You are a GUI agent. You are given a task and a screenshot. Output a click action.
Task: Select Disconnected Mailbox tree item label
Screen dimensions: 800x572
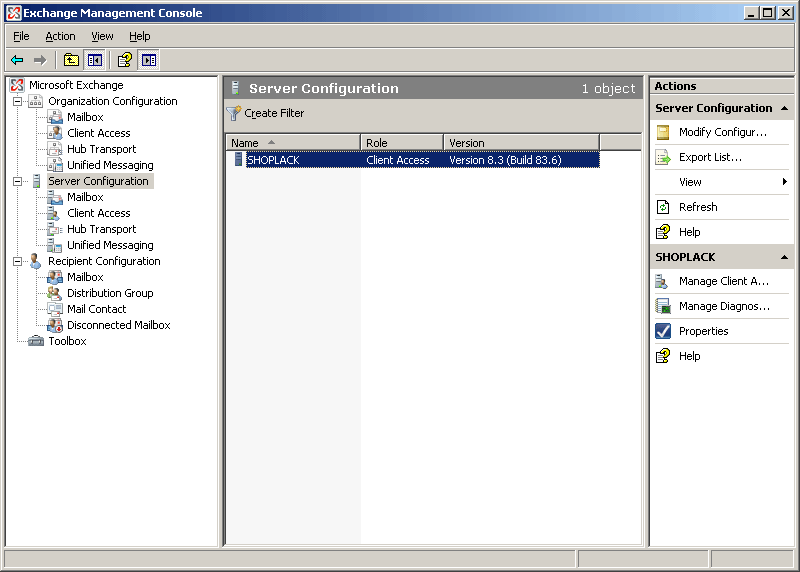click(x=119, y=325)
